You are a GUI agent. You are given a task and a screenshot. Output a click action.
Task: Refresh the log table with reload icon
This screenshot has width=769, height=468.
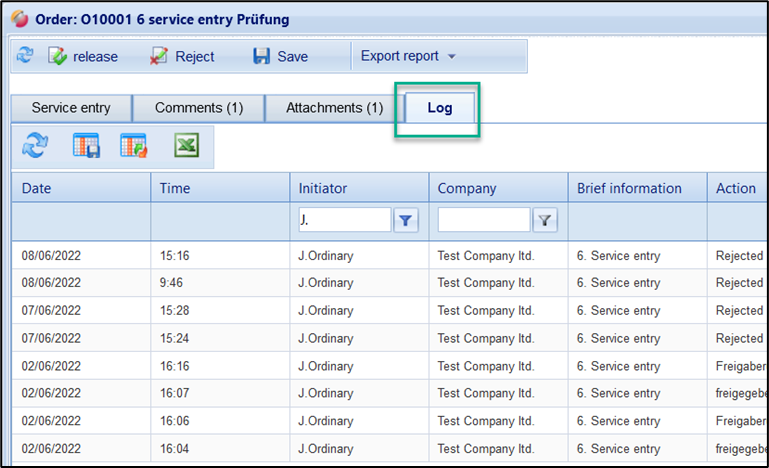[35, 146]
